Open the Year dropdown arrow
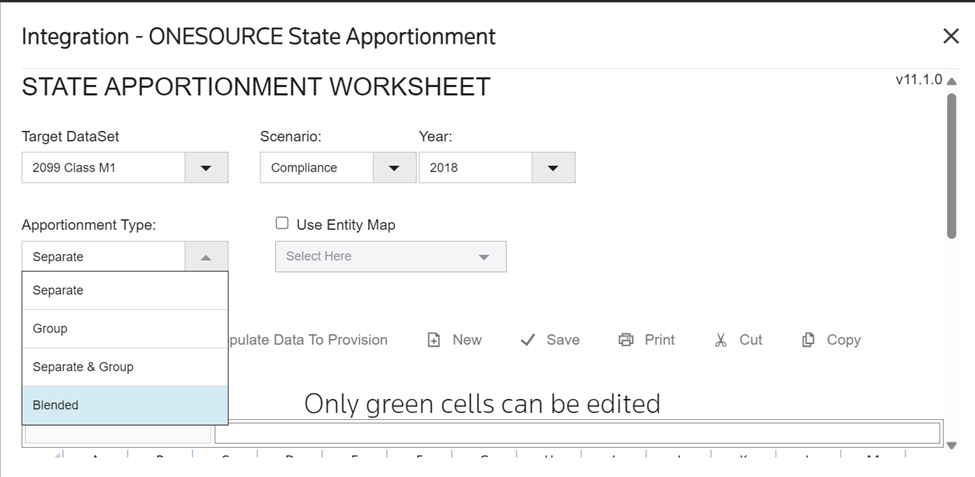Viewport: 975px width, 477px height. click(x=553, y=168)
